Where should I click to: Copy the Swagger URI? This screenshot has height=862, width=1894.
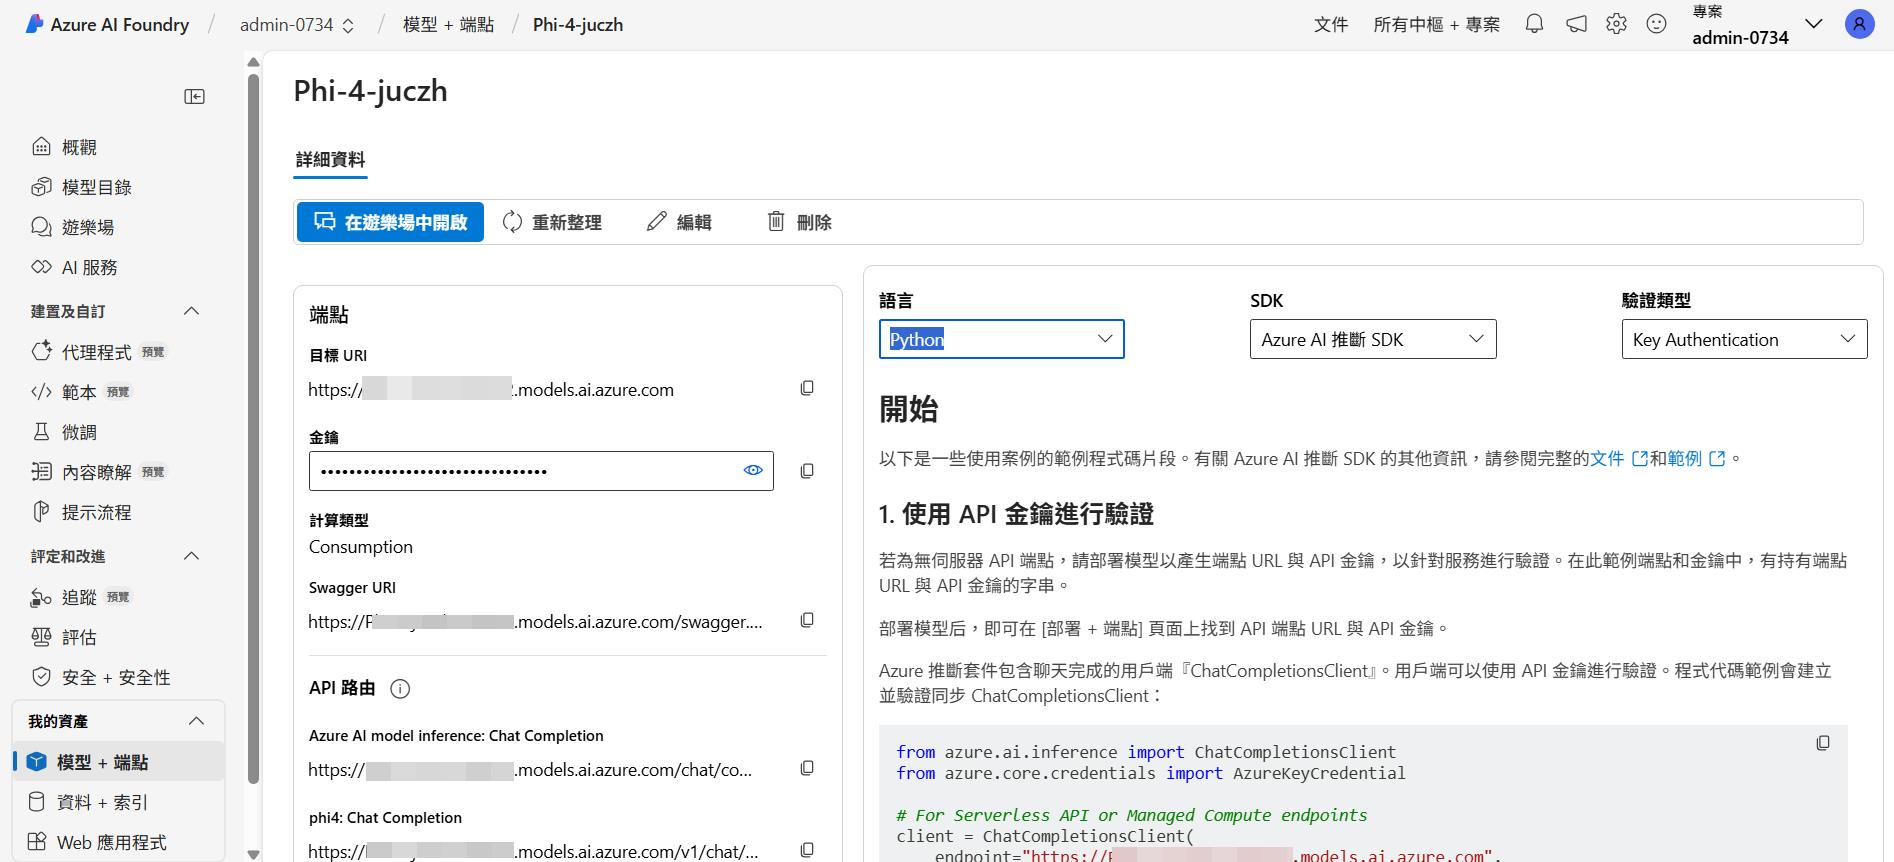click(x=807, y=620)
